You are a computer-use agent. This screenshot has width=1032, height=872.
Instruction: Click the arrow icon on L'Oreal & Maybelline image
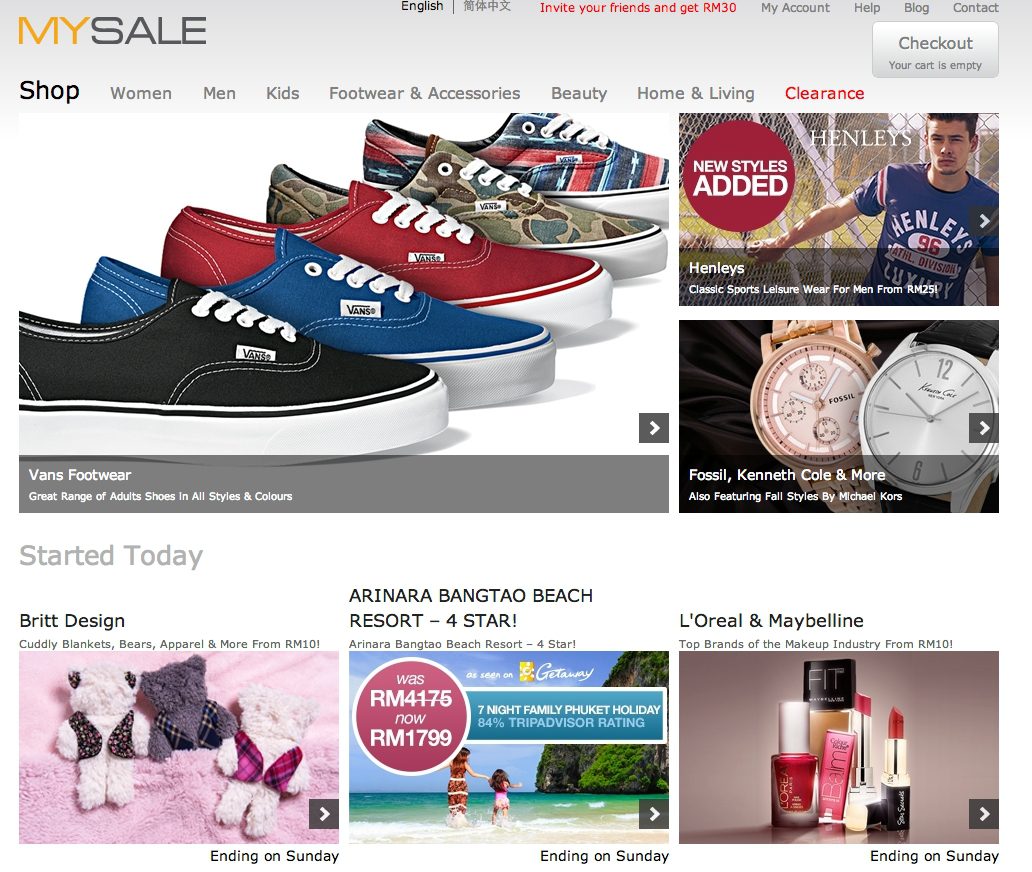(x=984, y=814)
